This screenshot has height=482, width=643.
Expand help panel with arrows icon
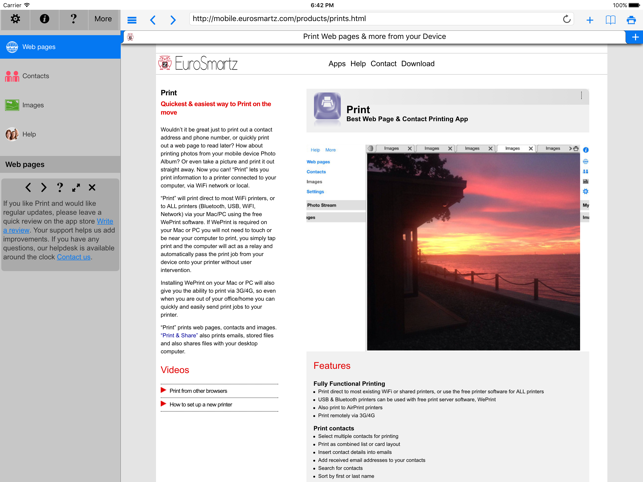tap(76, 187)
